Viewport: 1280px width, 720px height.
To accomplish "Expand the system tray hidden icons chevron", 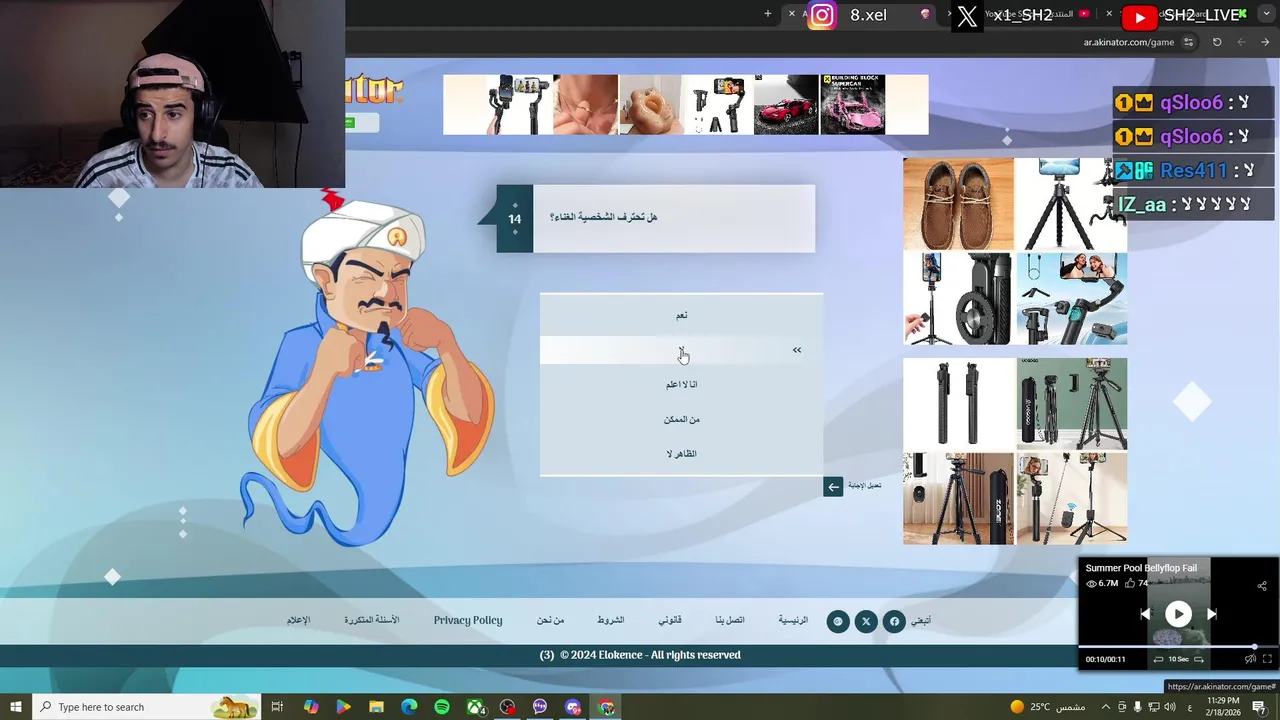I will [x=1106, y=707].
